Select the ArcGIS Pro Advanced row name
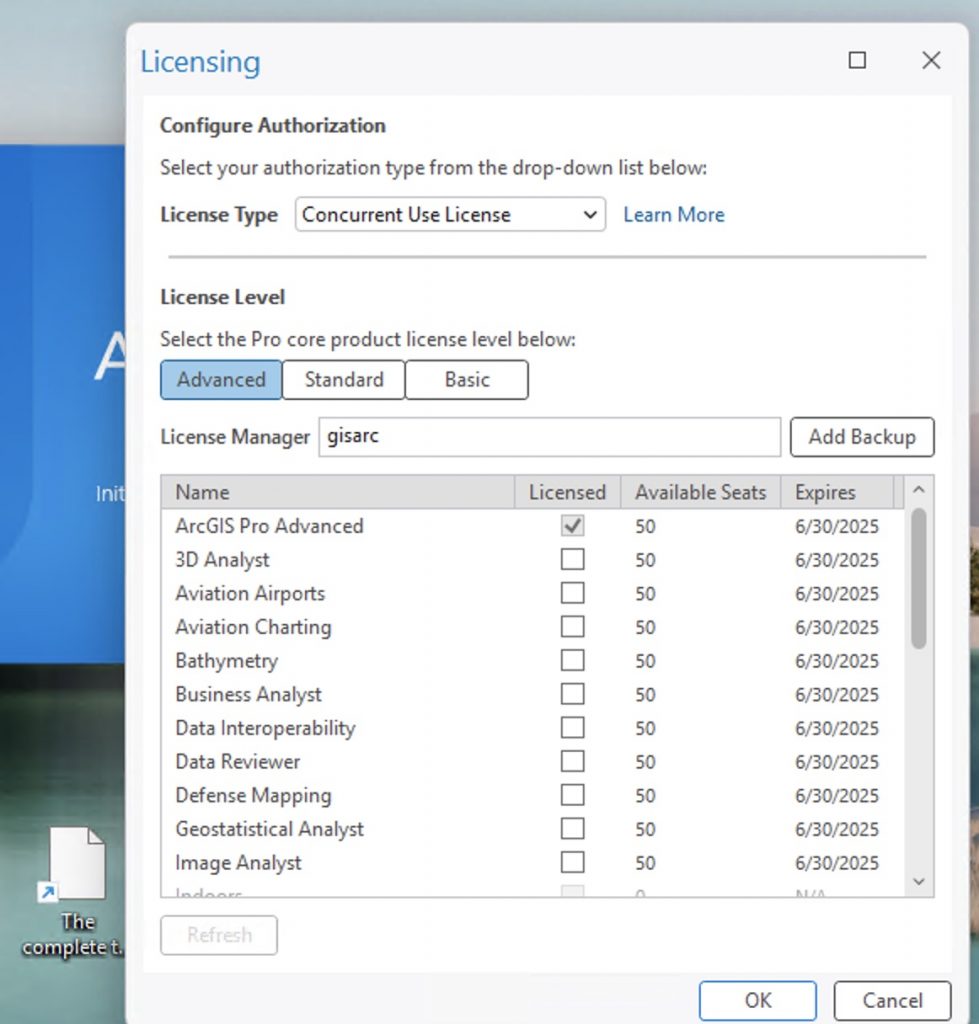 [x=269, y=526]
